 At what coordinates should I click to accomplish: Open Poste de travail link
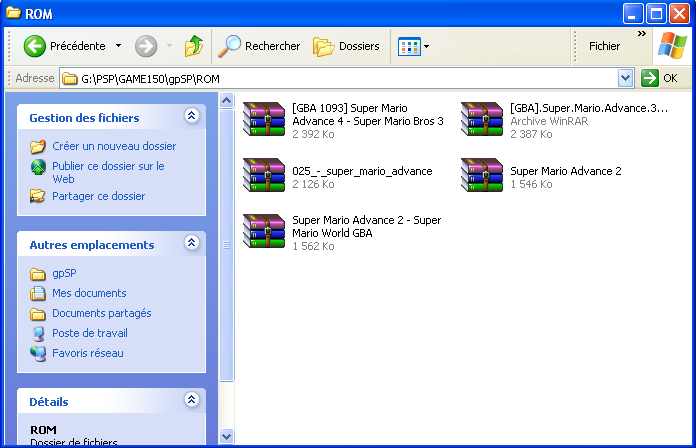coord(90,333)
